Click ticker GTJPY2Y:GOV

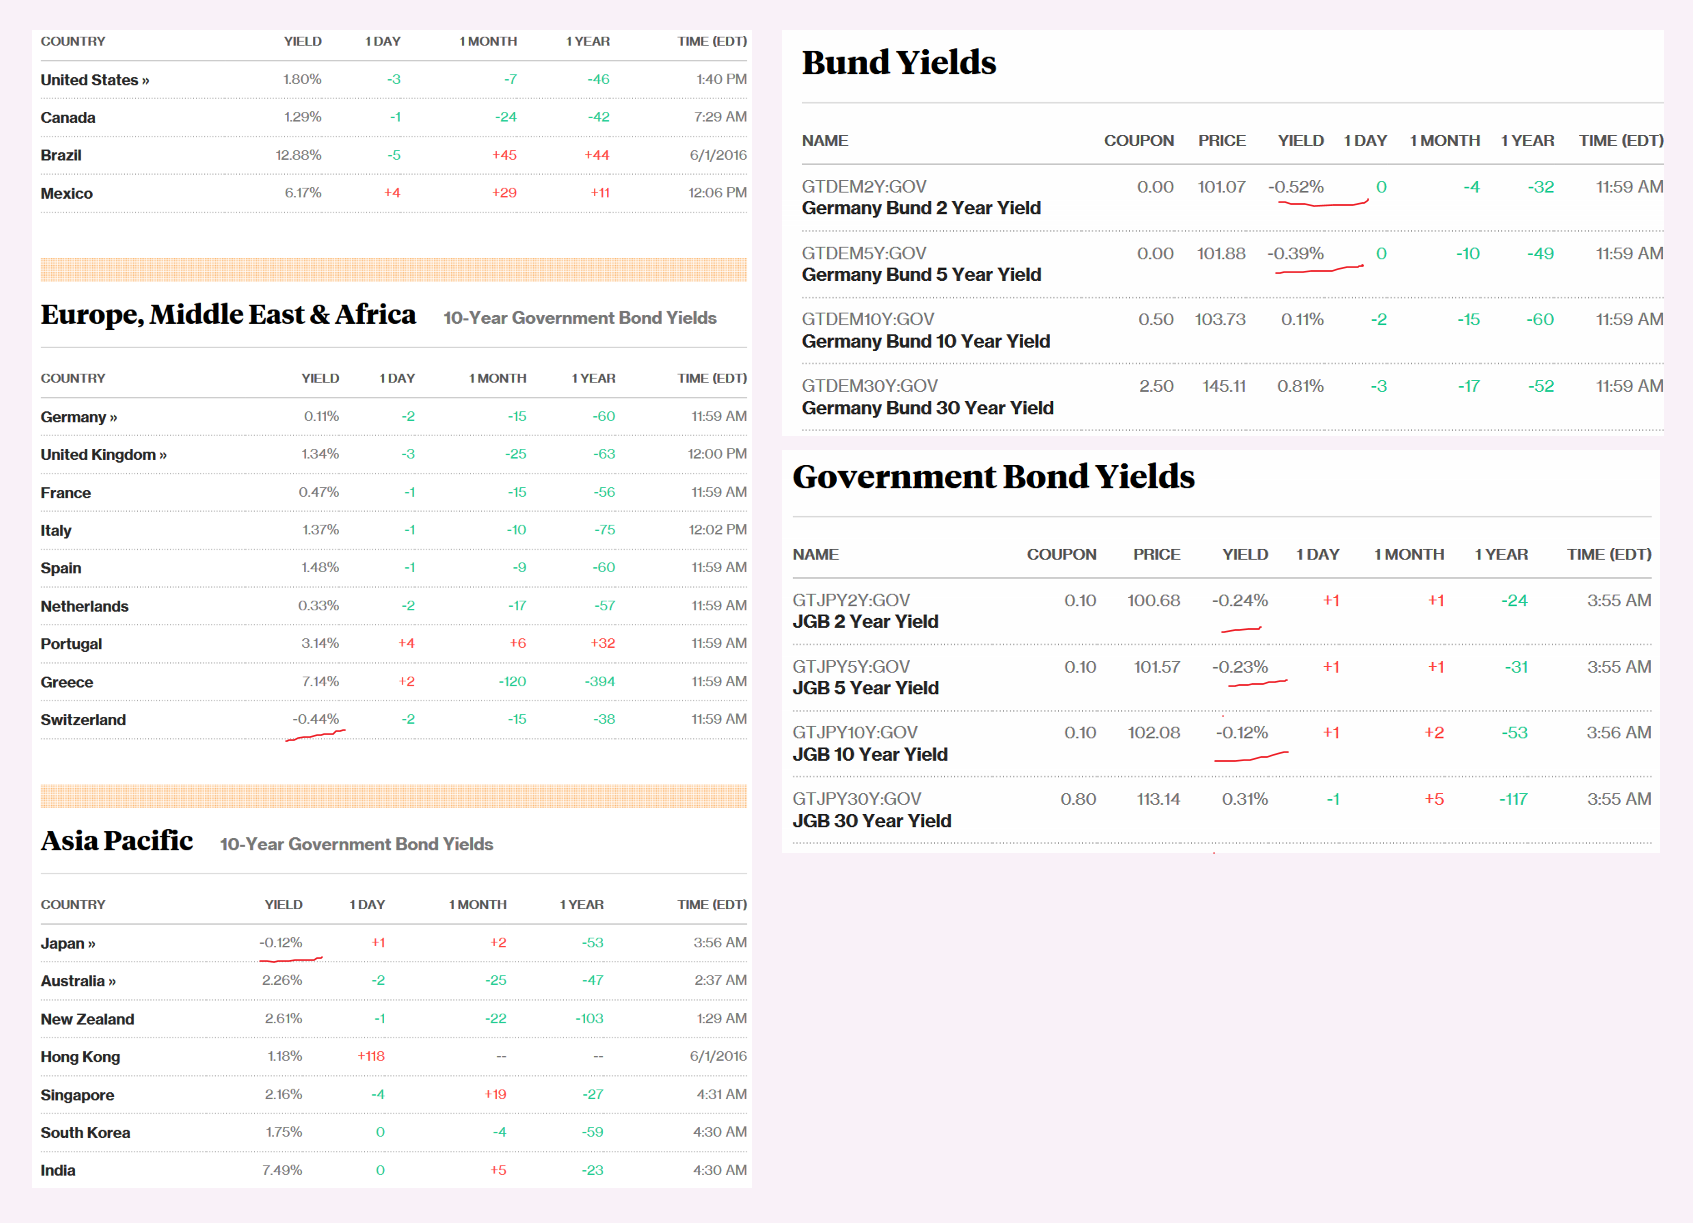[x=851, y=600]
